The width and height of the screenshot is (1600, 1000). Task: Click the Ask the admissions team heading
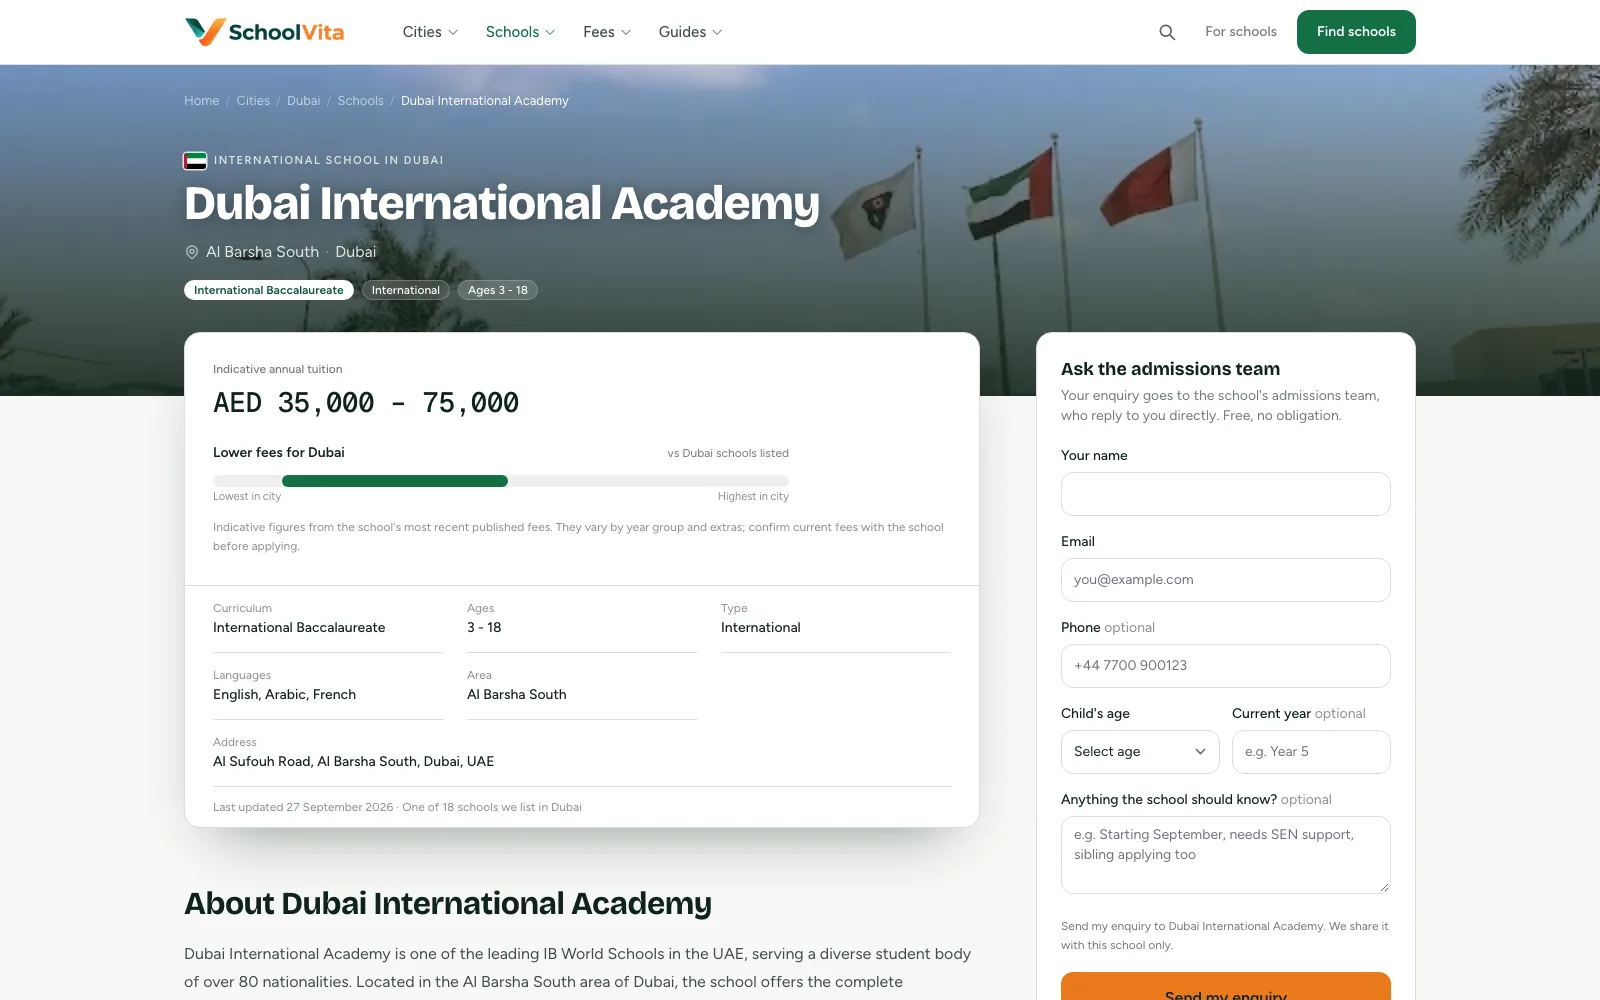1170,369
